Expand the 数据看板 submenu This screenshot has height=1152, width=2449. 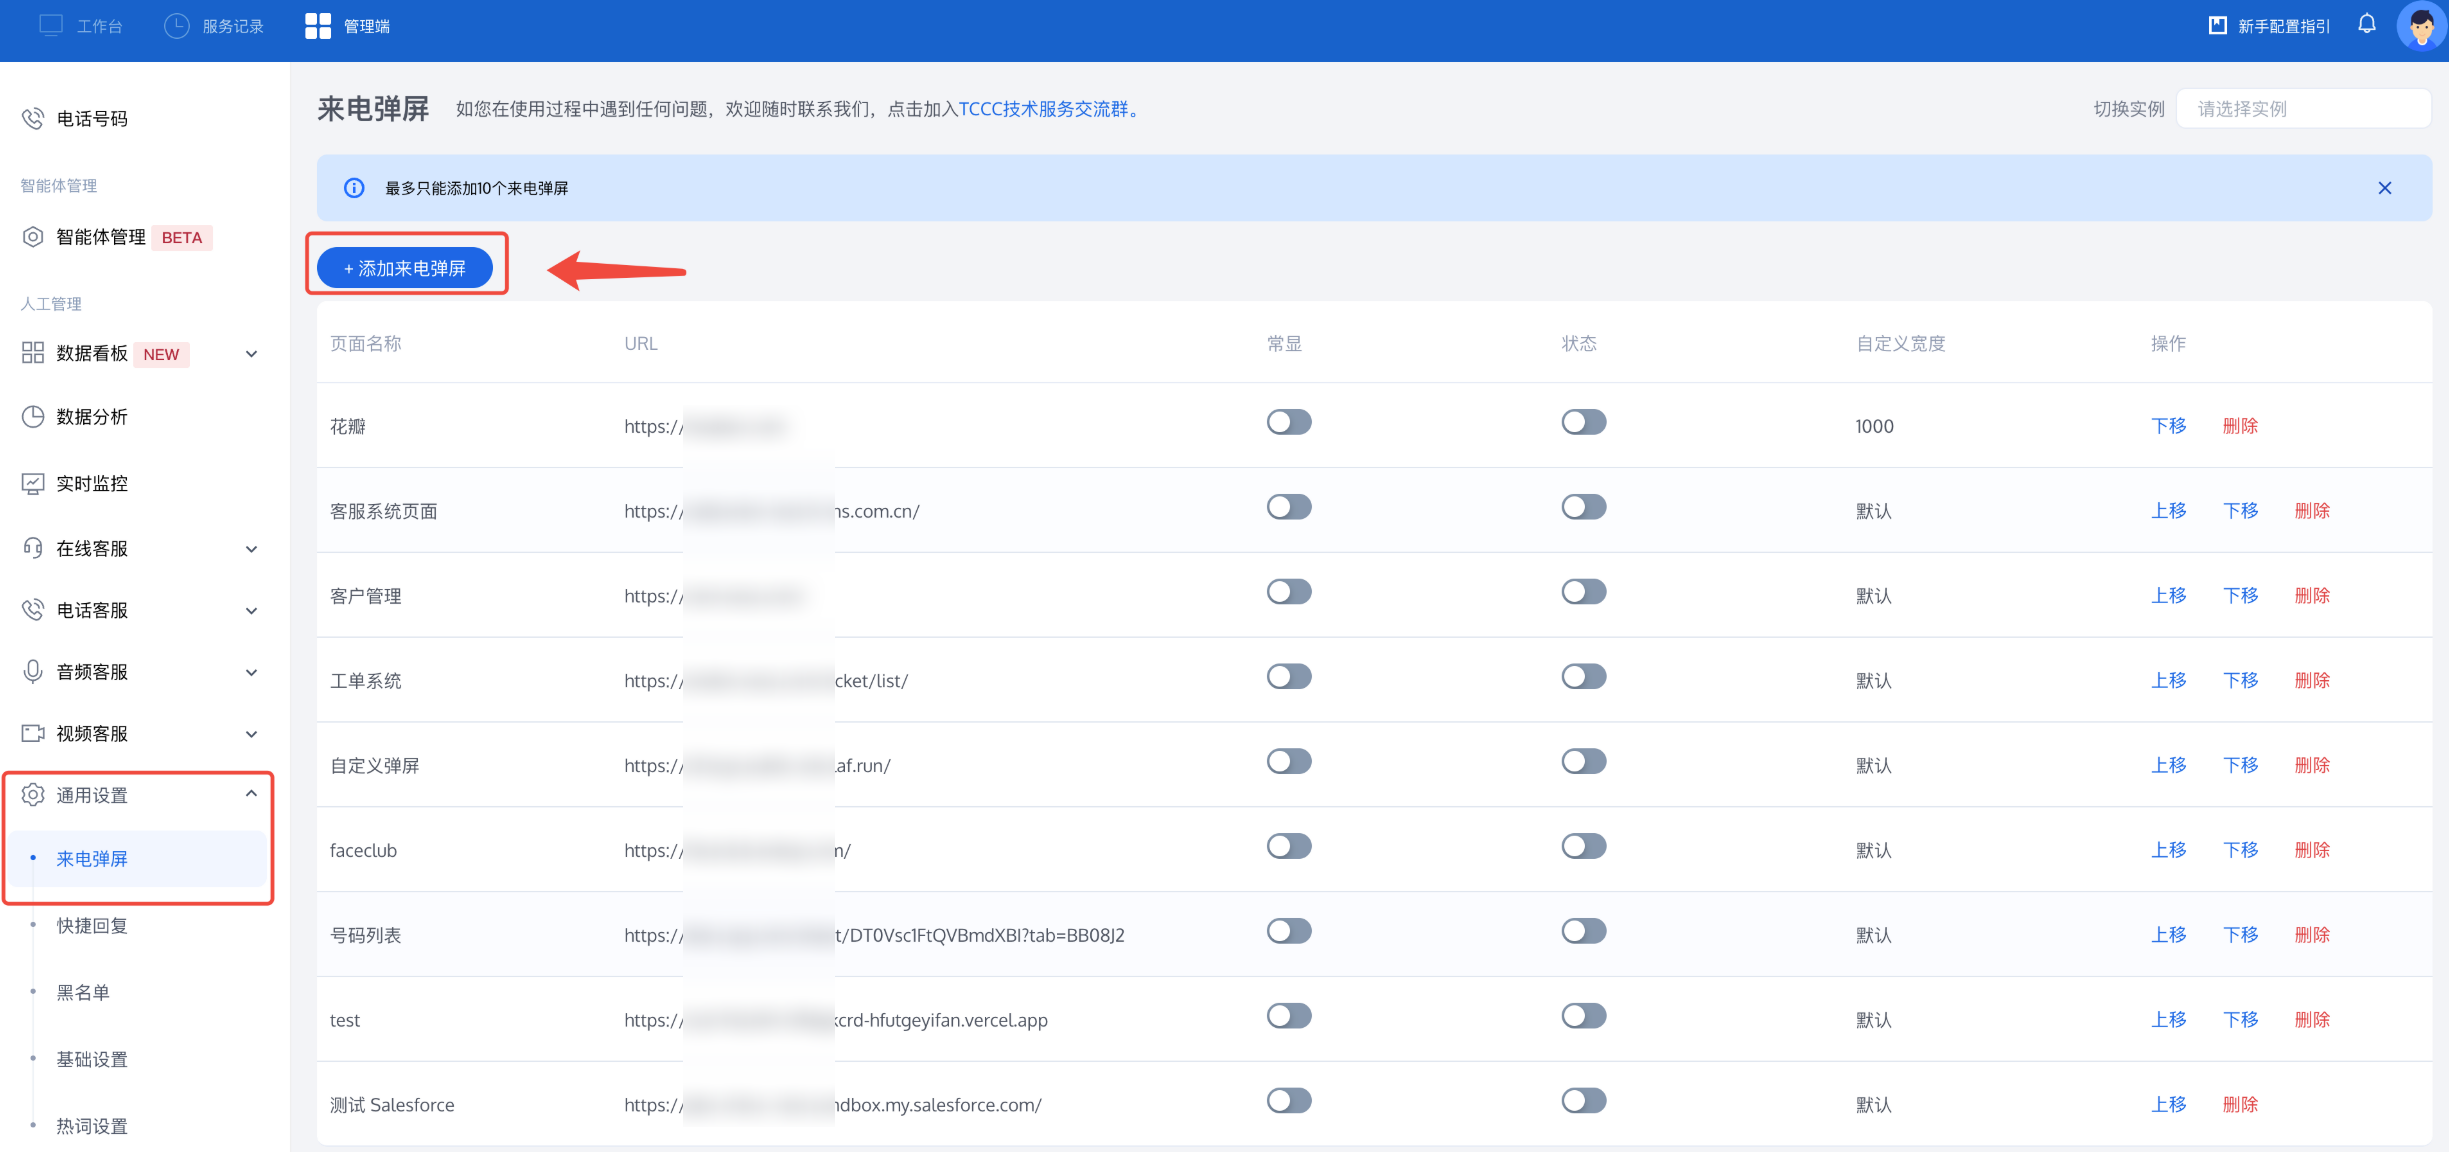coord(251,354)
